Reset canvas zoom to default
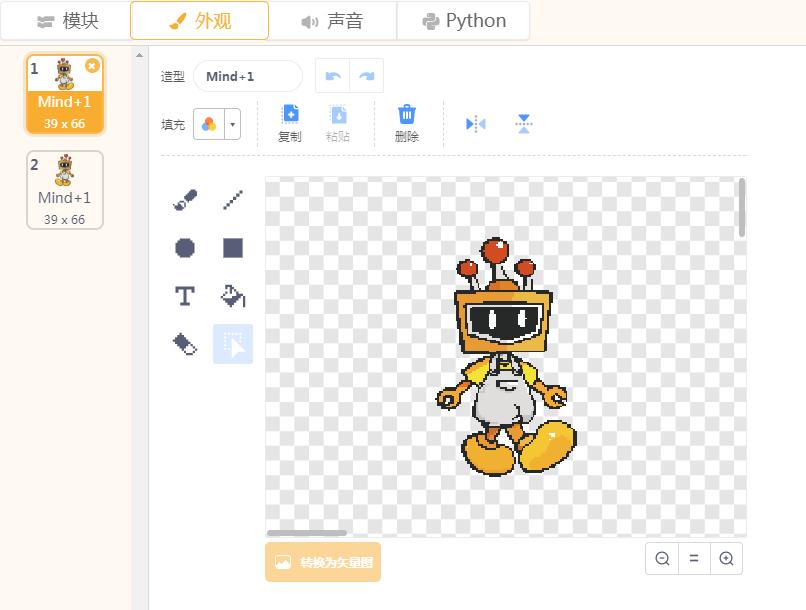Screen dimensions: 806x610 click(x=694, y=558)
